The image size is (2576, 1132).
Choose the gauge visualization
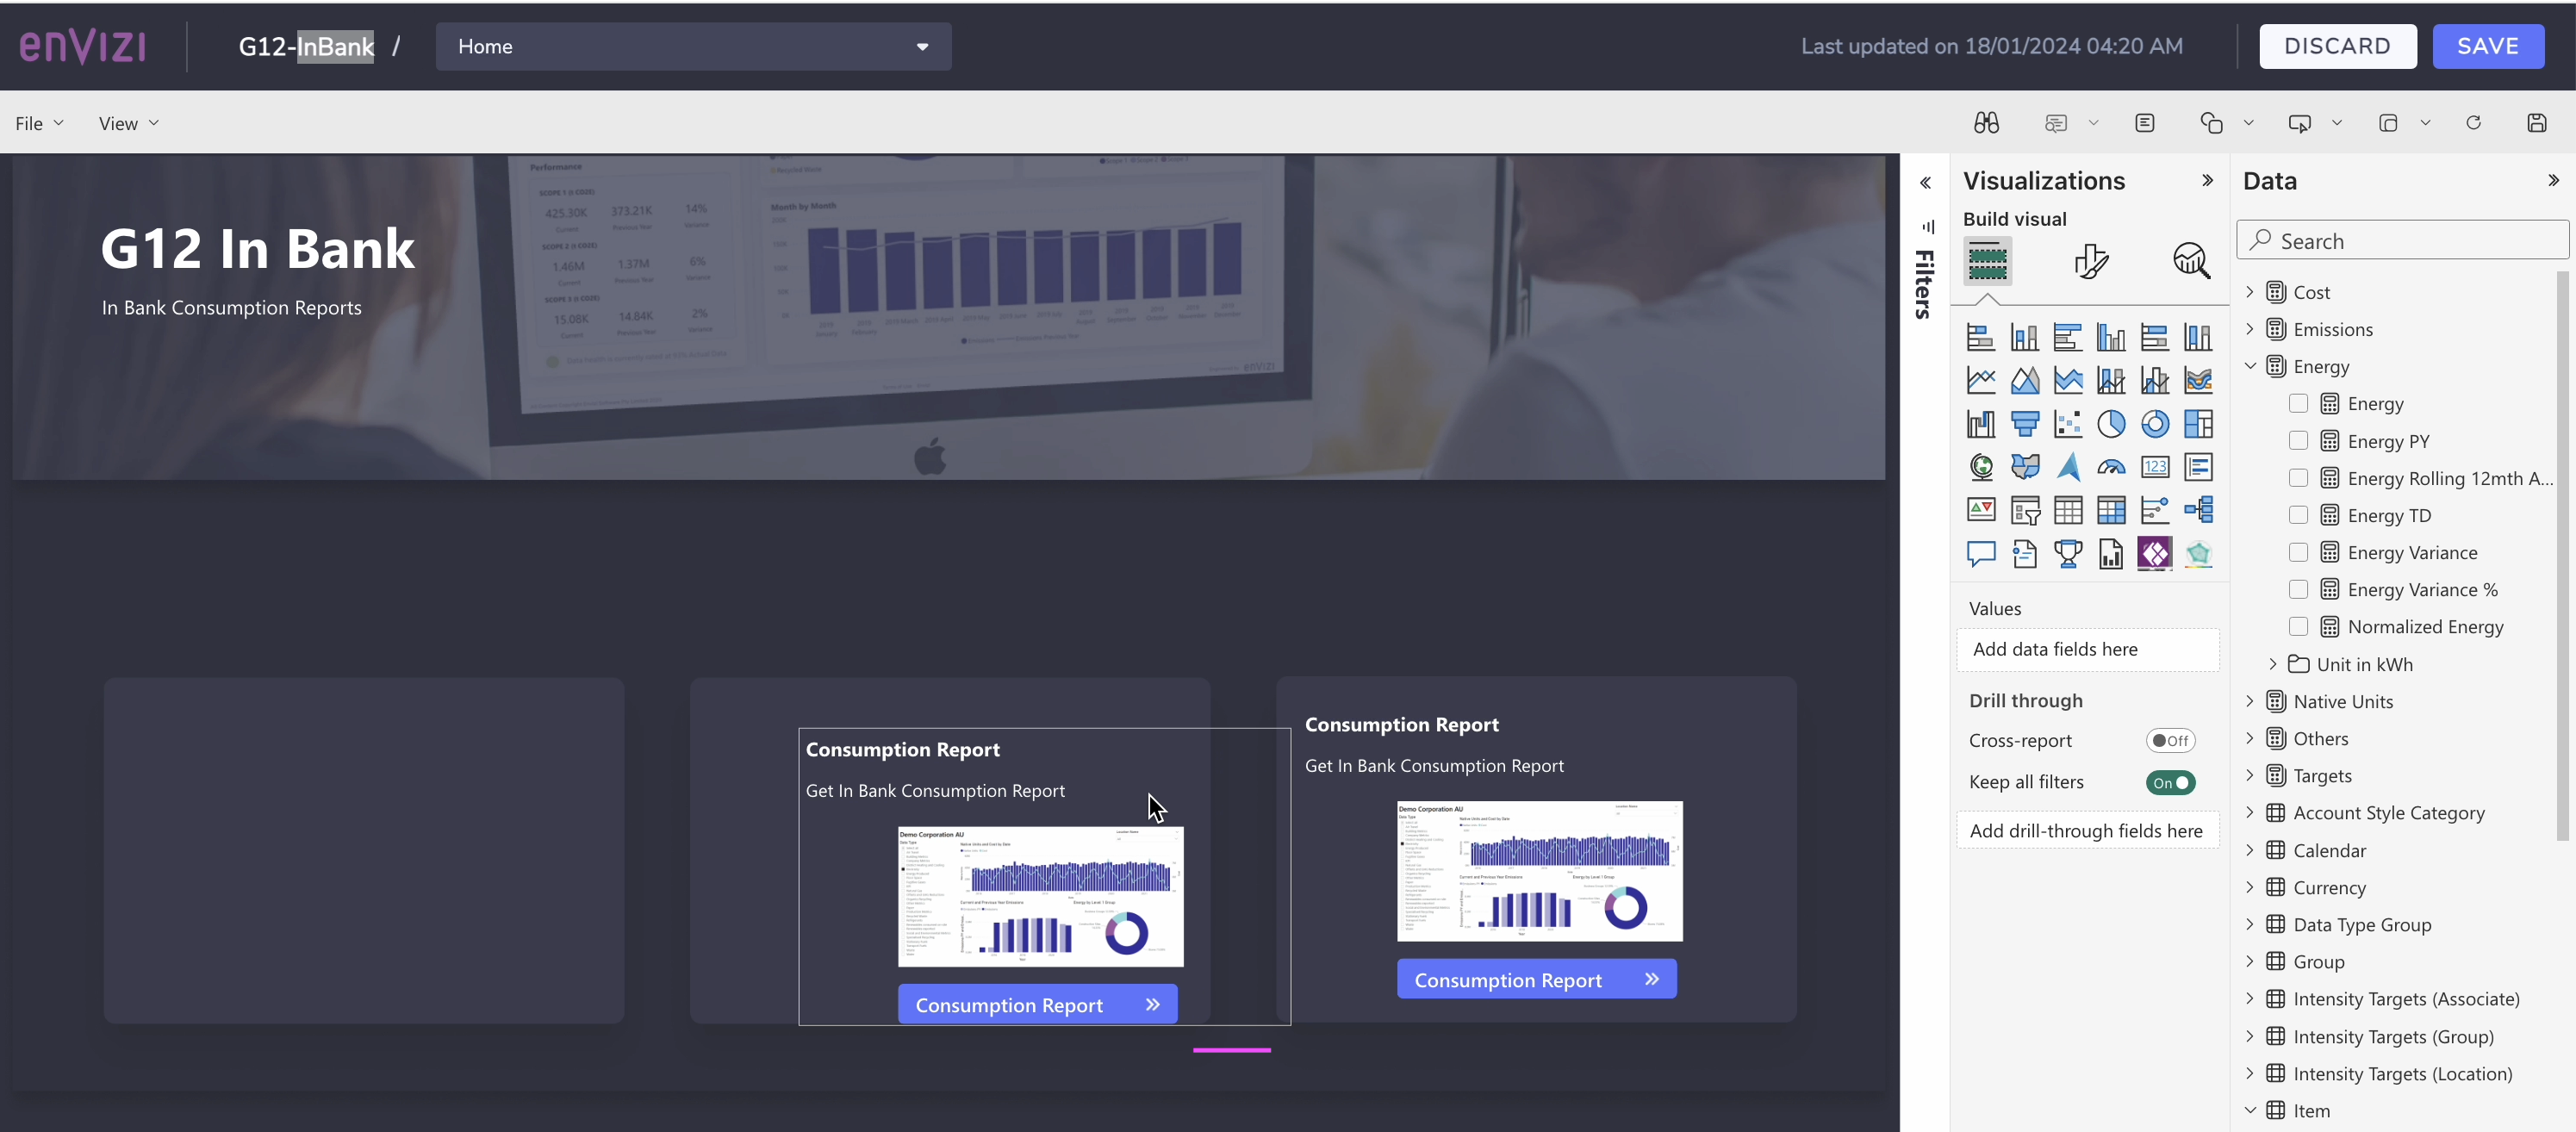tap(2112, 467)
